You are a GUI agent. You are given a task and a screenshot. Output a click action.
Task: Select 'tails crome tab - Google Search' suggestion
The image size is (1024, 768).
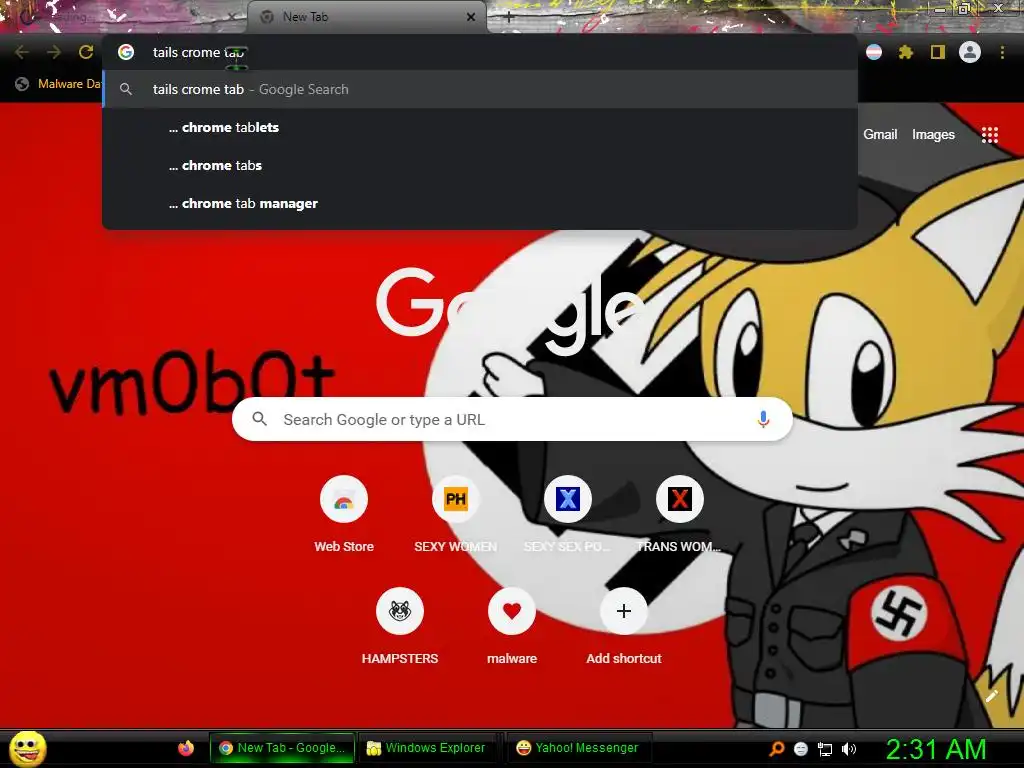point(480,89)
